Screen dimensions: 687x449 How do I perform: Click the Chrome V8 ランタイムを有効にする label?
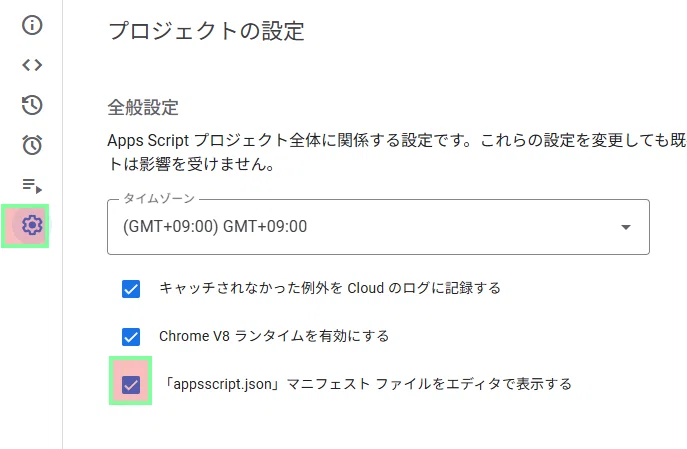pos(274,336)
